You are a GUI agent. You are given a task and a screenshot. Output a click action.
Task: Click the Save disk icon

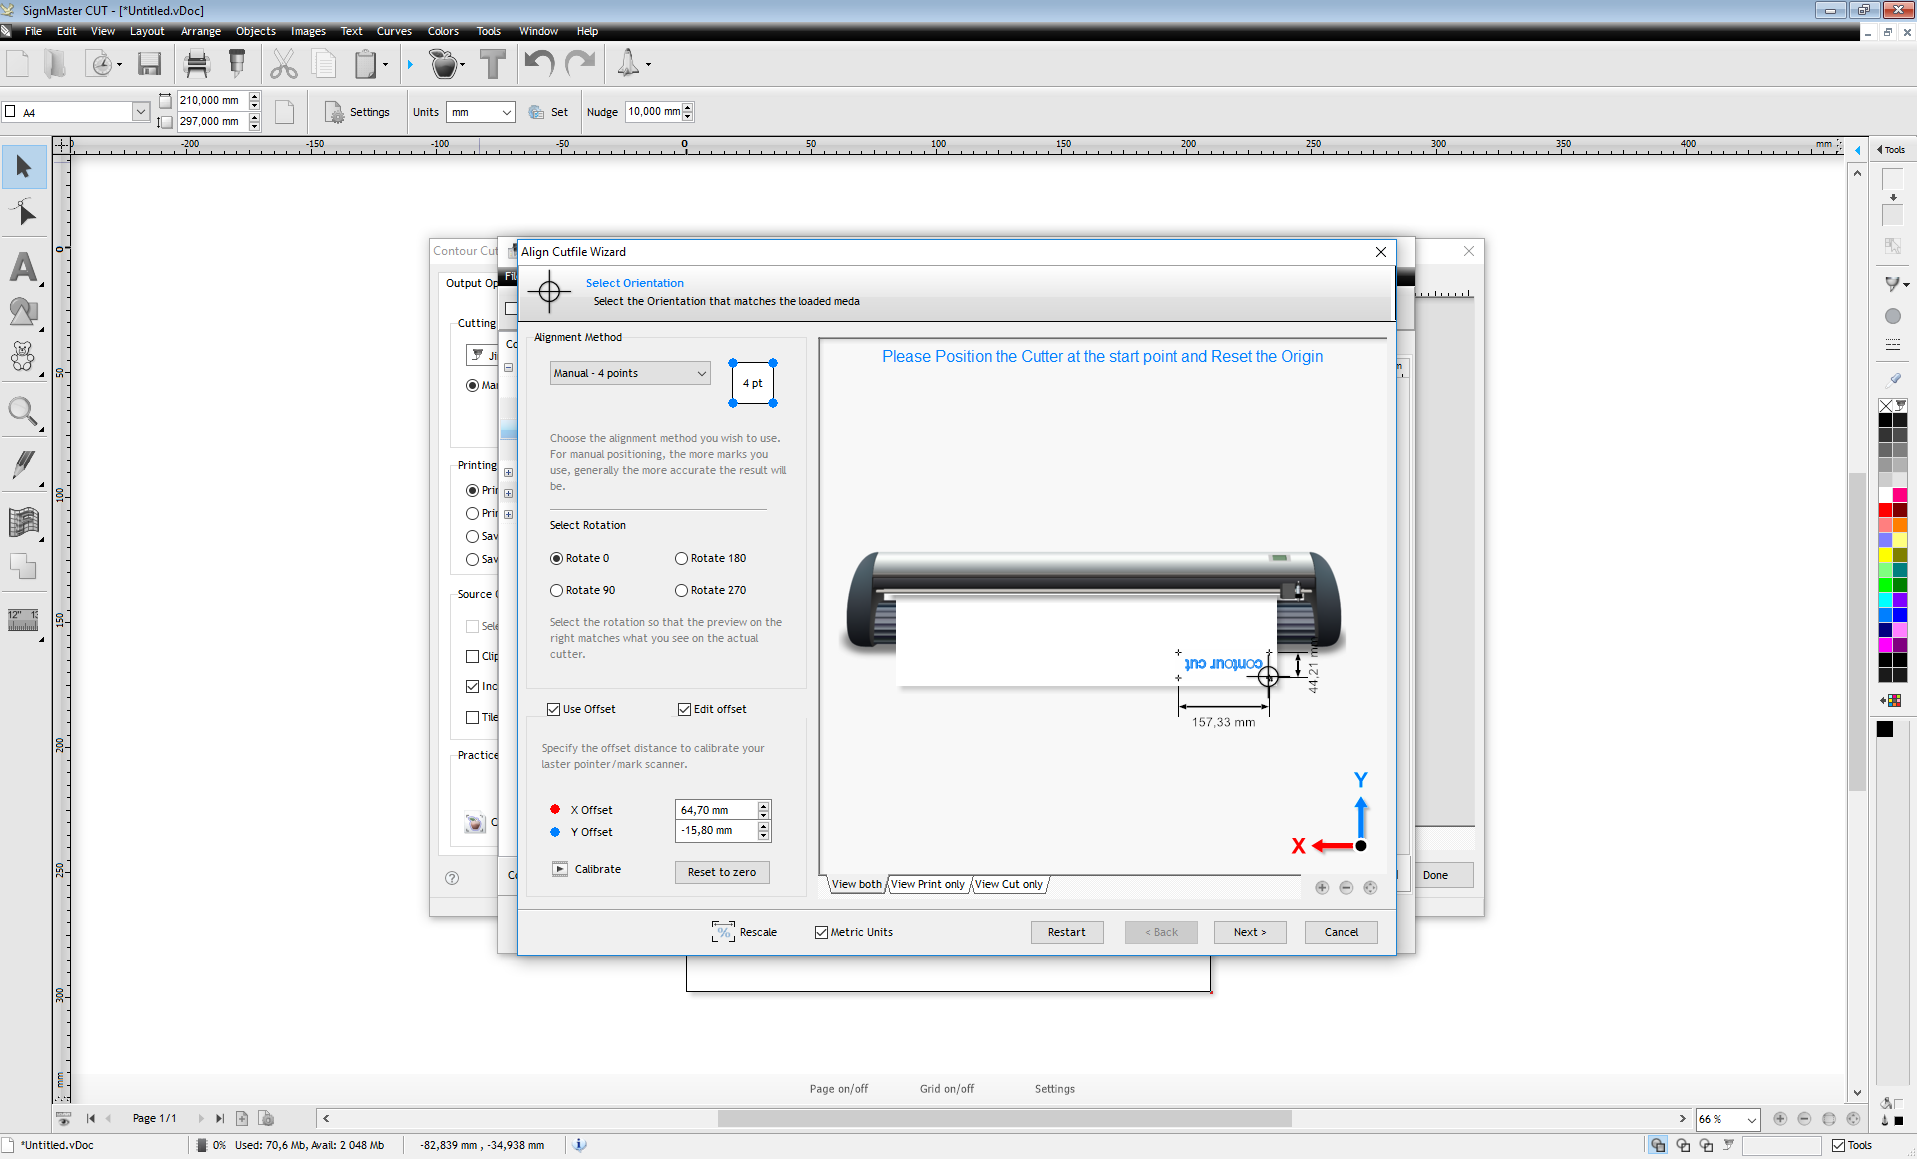pos(149,64)
